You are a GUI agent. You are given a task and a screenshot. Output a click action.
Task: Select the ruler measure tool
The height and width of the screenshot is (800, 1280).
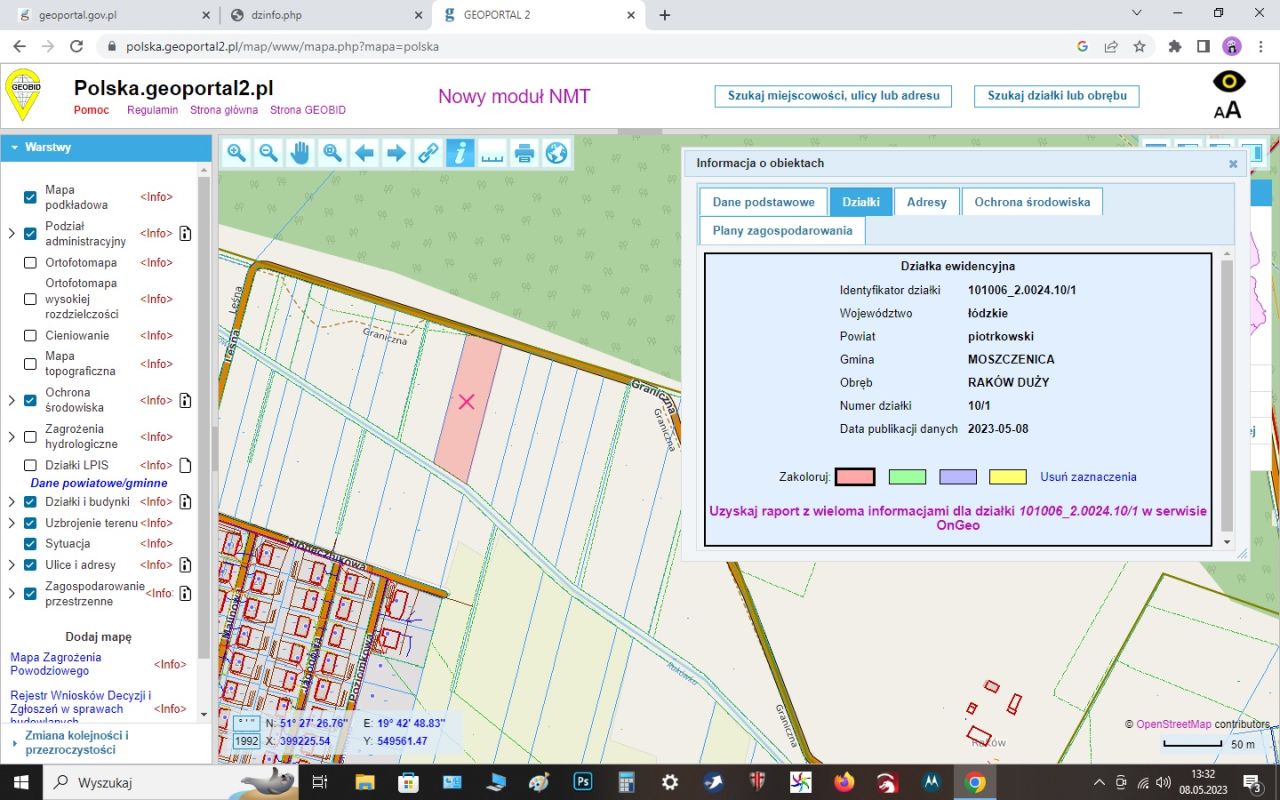pyautogui.click(x=492, y=153)
